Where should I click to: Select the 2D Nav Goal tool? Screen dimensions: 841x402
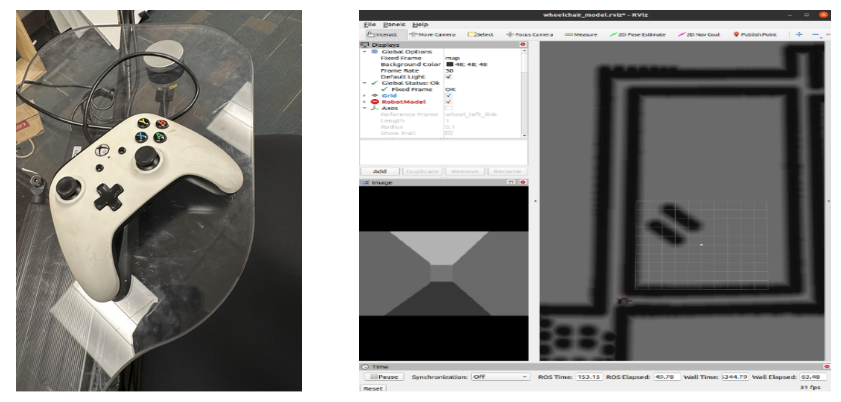click(699, 34)
